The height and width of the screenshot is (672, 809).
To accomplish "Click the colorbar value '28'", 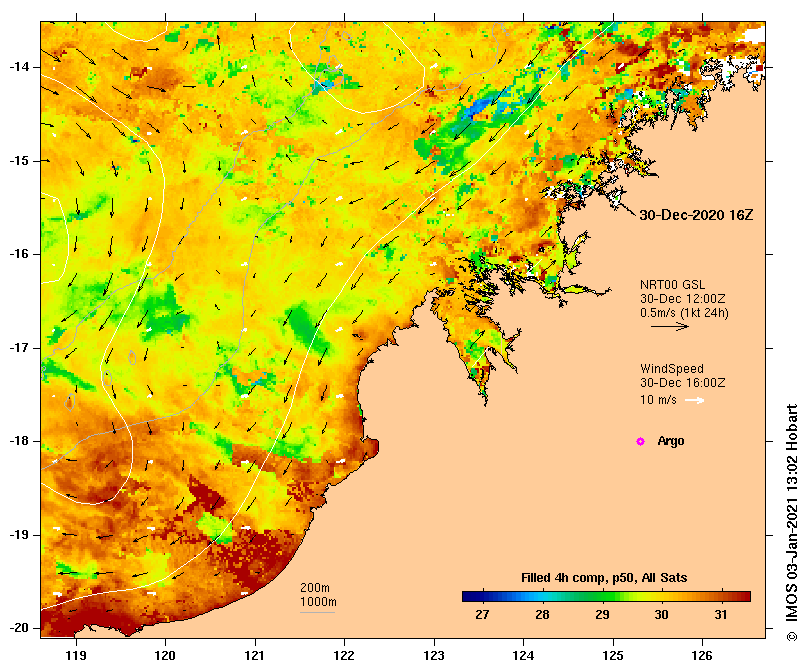I will pos(542,615).
